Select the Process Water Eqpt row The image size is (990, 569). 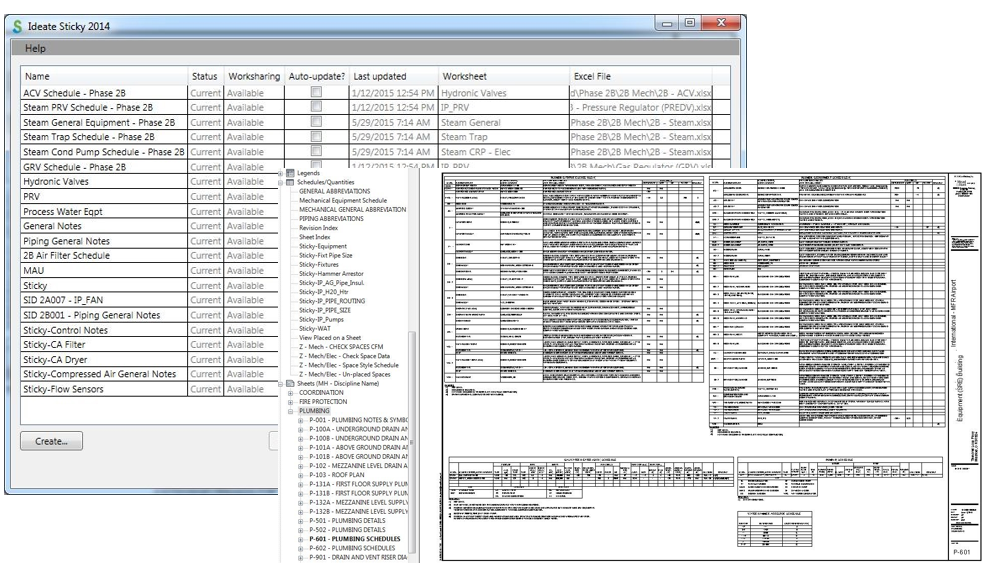pyautogui.click(x=150, y=212)
